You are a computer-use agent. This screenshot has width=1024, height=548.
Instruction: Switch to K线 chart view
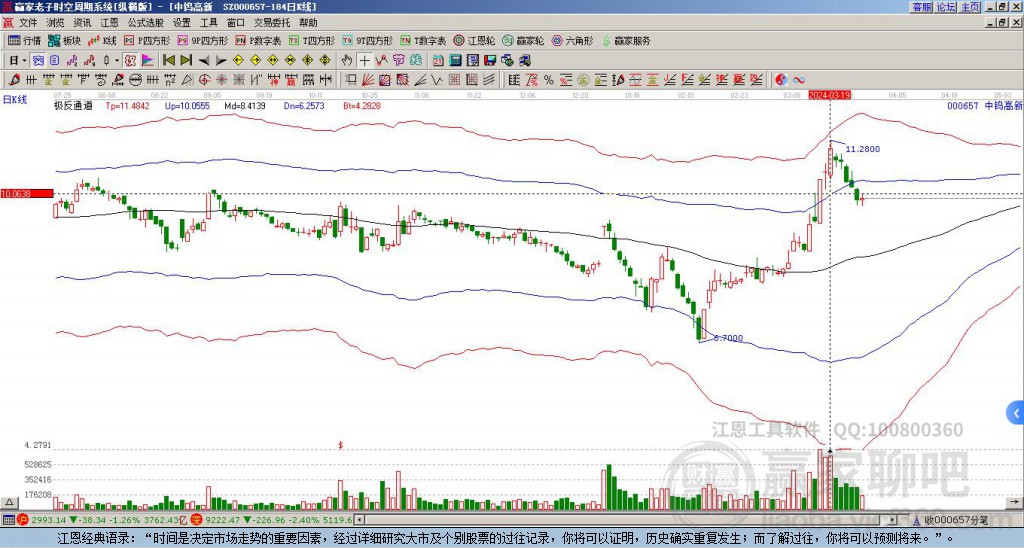point(102,40)
